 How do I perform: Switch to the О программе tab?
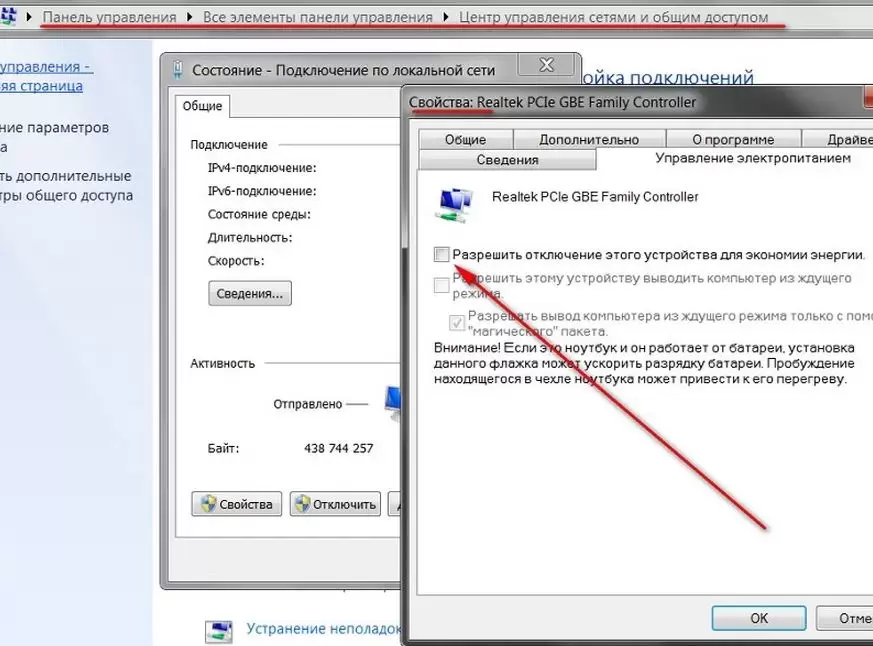[x=732, y=140]
